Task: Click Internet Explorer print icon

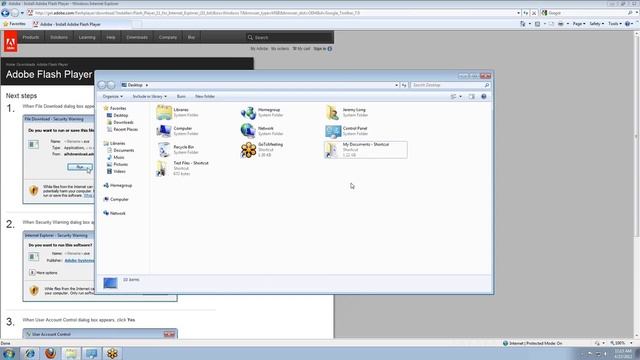Action: [x=560, y=24]
